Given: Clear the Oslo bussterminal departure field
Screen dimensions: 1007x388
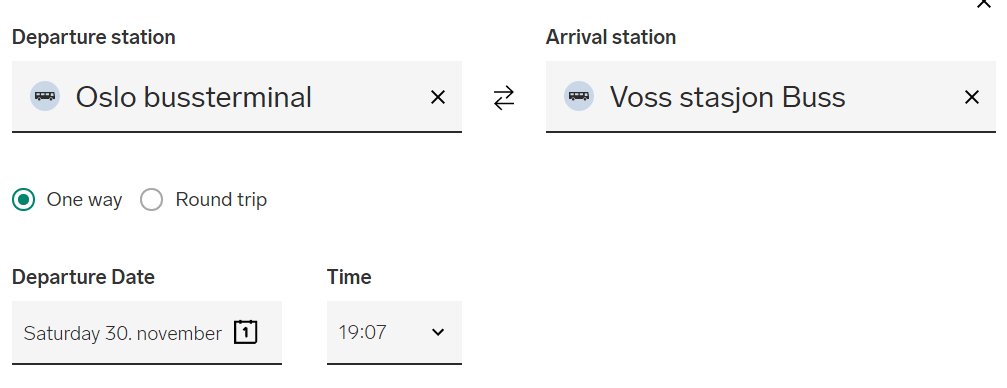Looking at the screenshot, I should coord(438,97).
